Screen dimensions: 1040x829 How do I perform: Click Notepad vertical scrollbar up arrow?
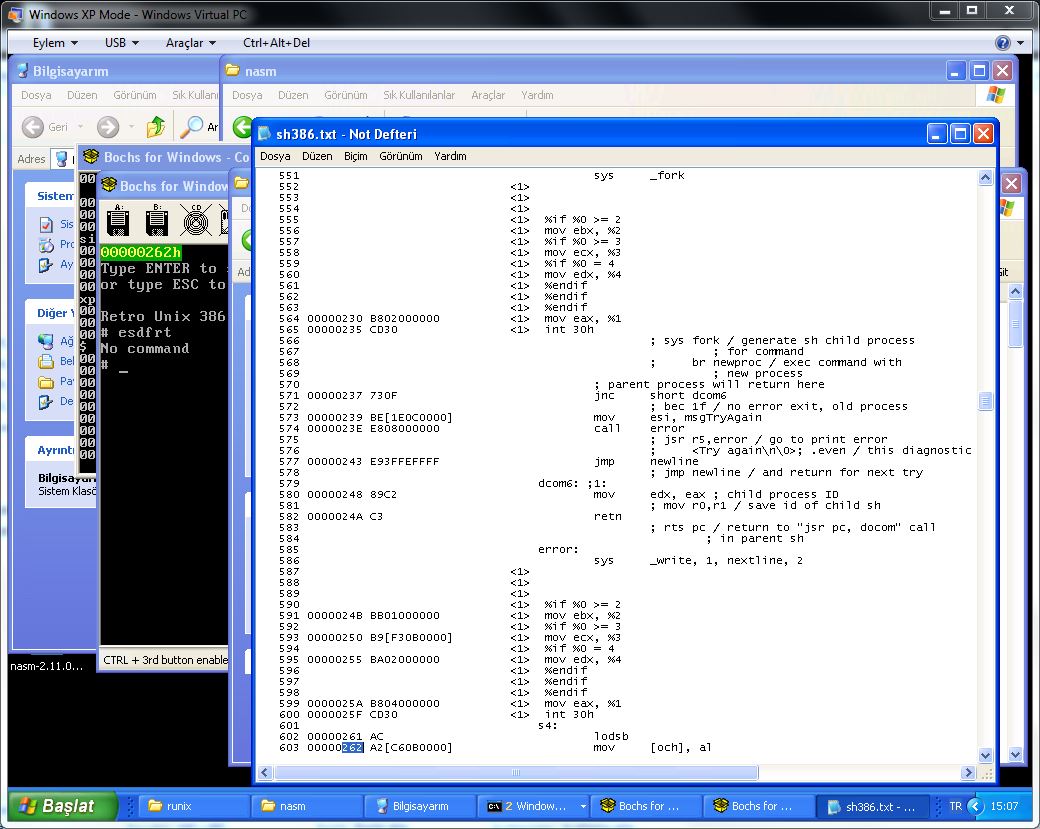coord(986,177)
